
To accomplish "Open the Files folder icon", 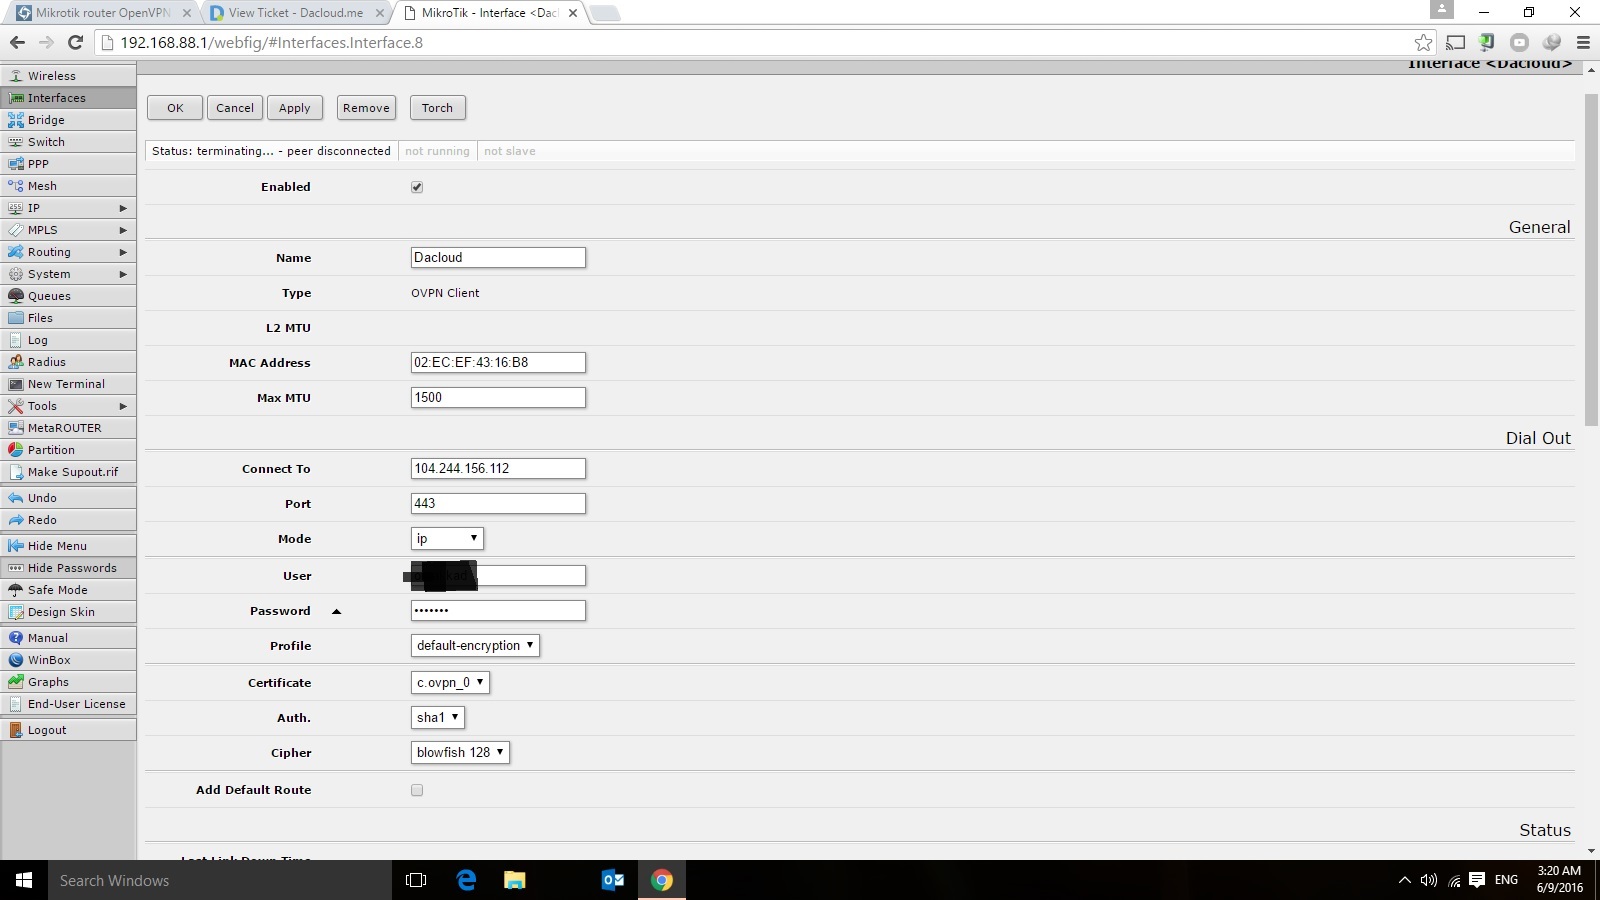I will coord(16,318).
